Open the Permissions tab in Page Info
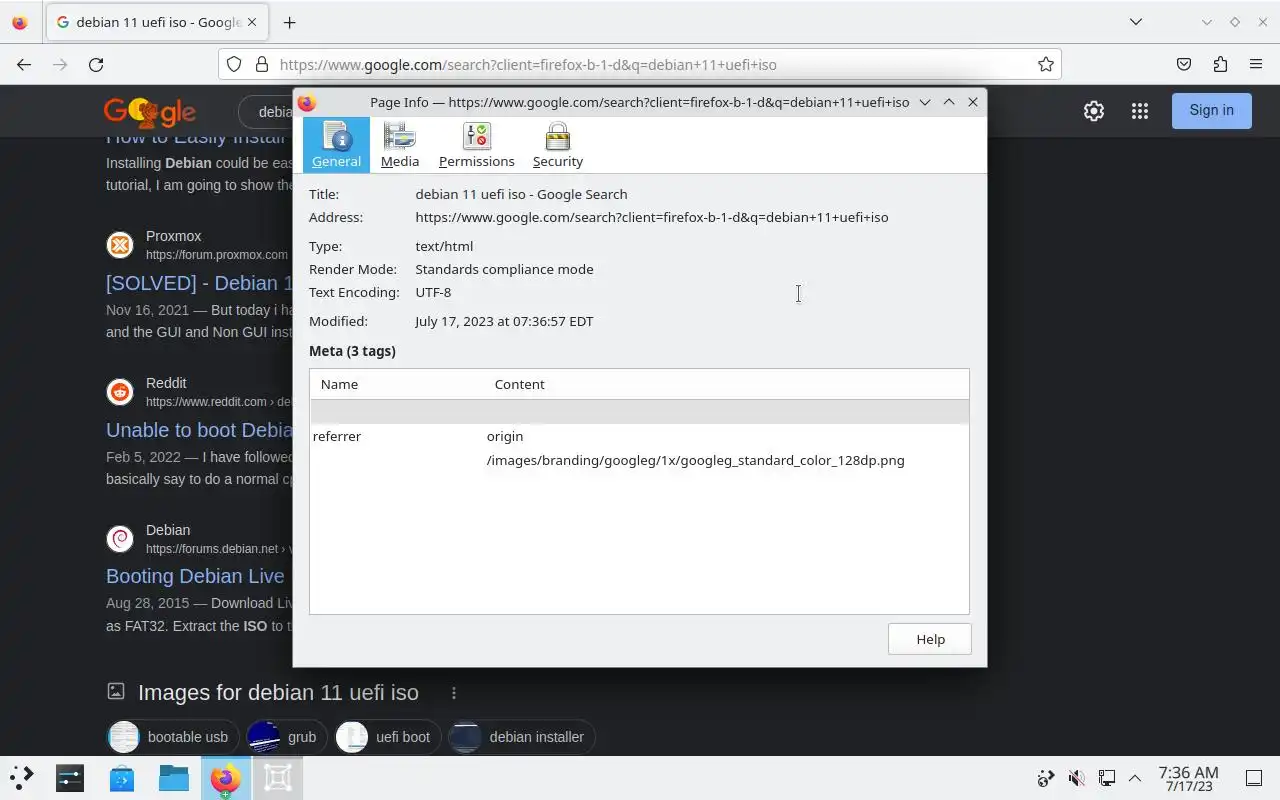 (x=477, y=145)
